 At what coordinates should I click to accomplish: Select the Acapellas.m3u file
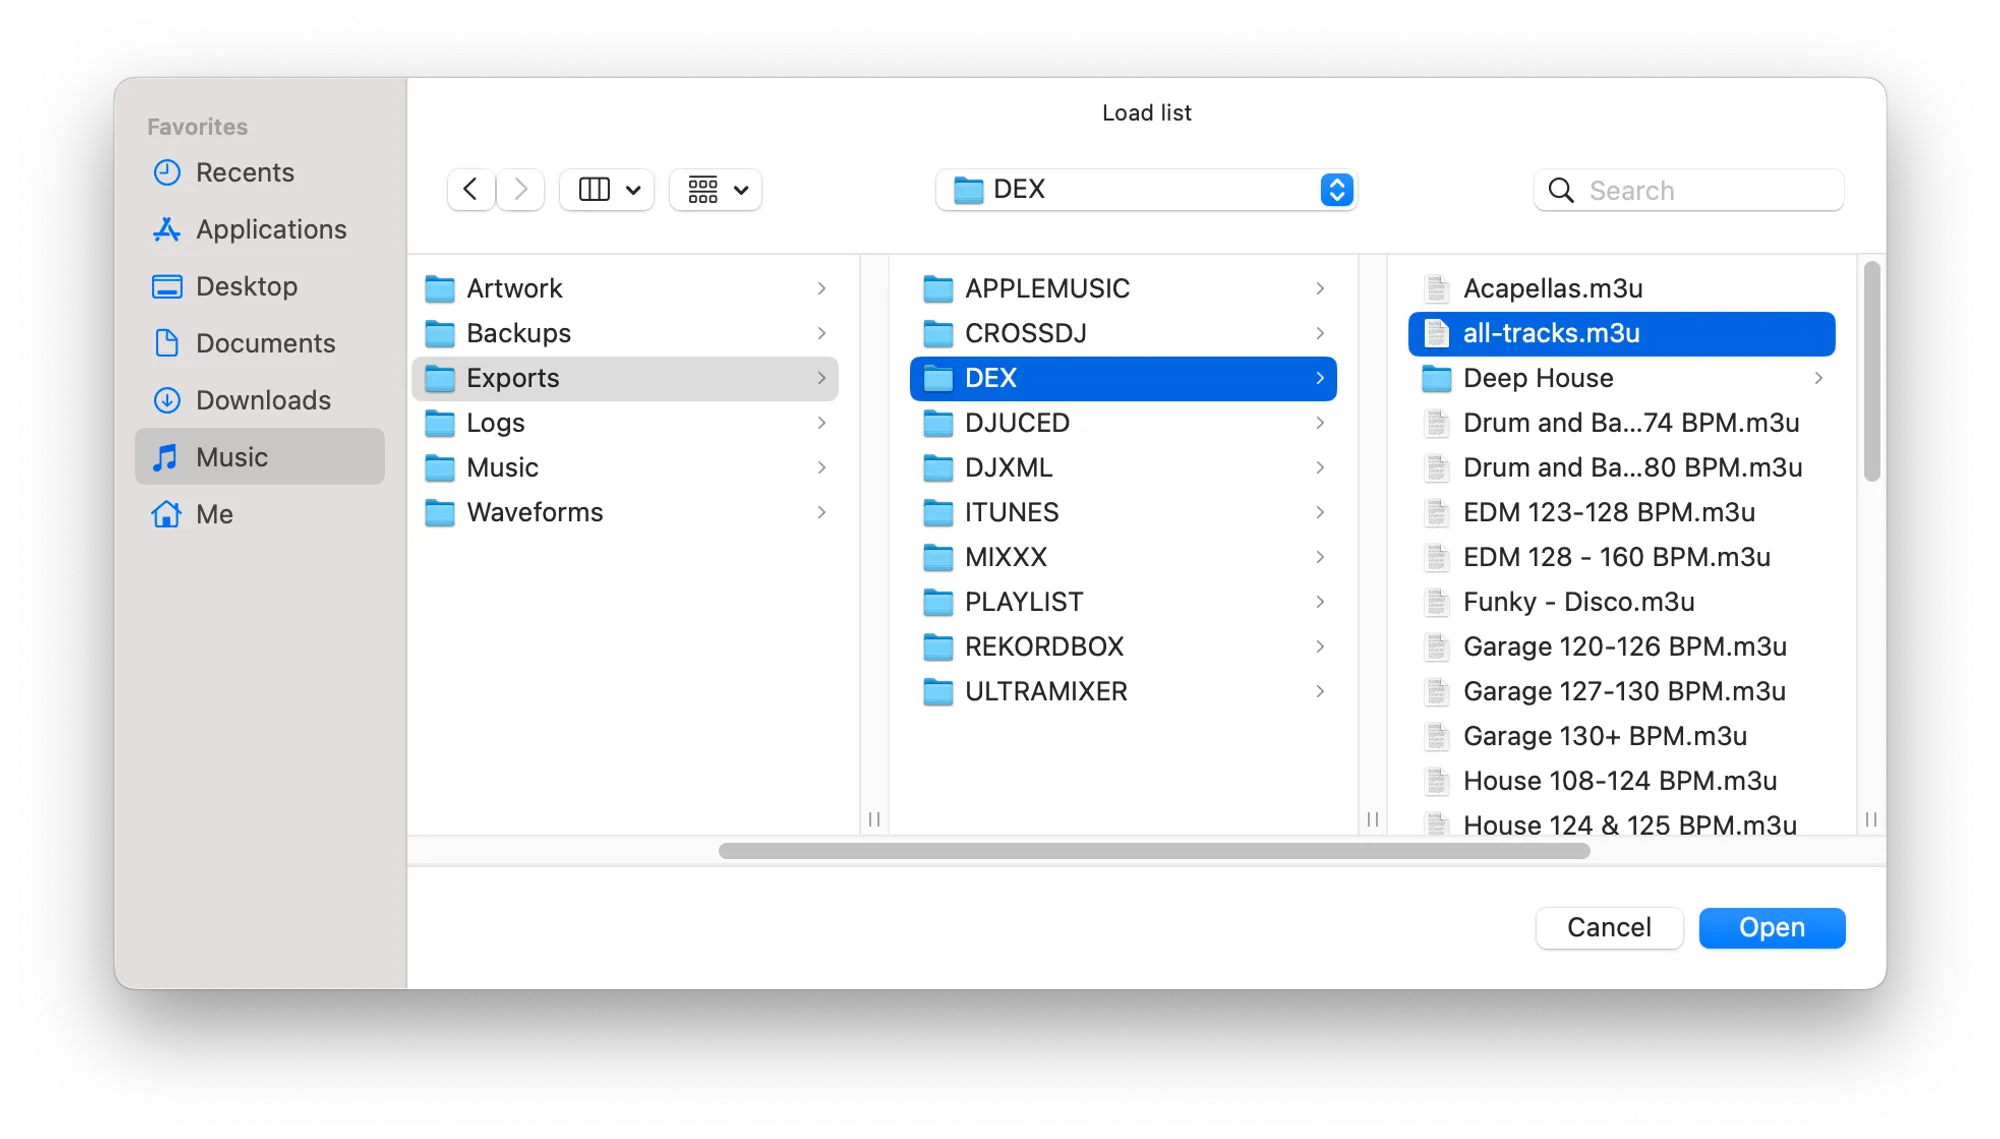coord(1552,289)
